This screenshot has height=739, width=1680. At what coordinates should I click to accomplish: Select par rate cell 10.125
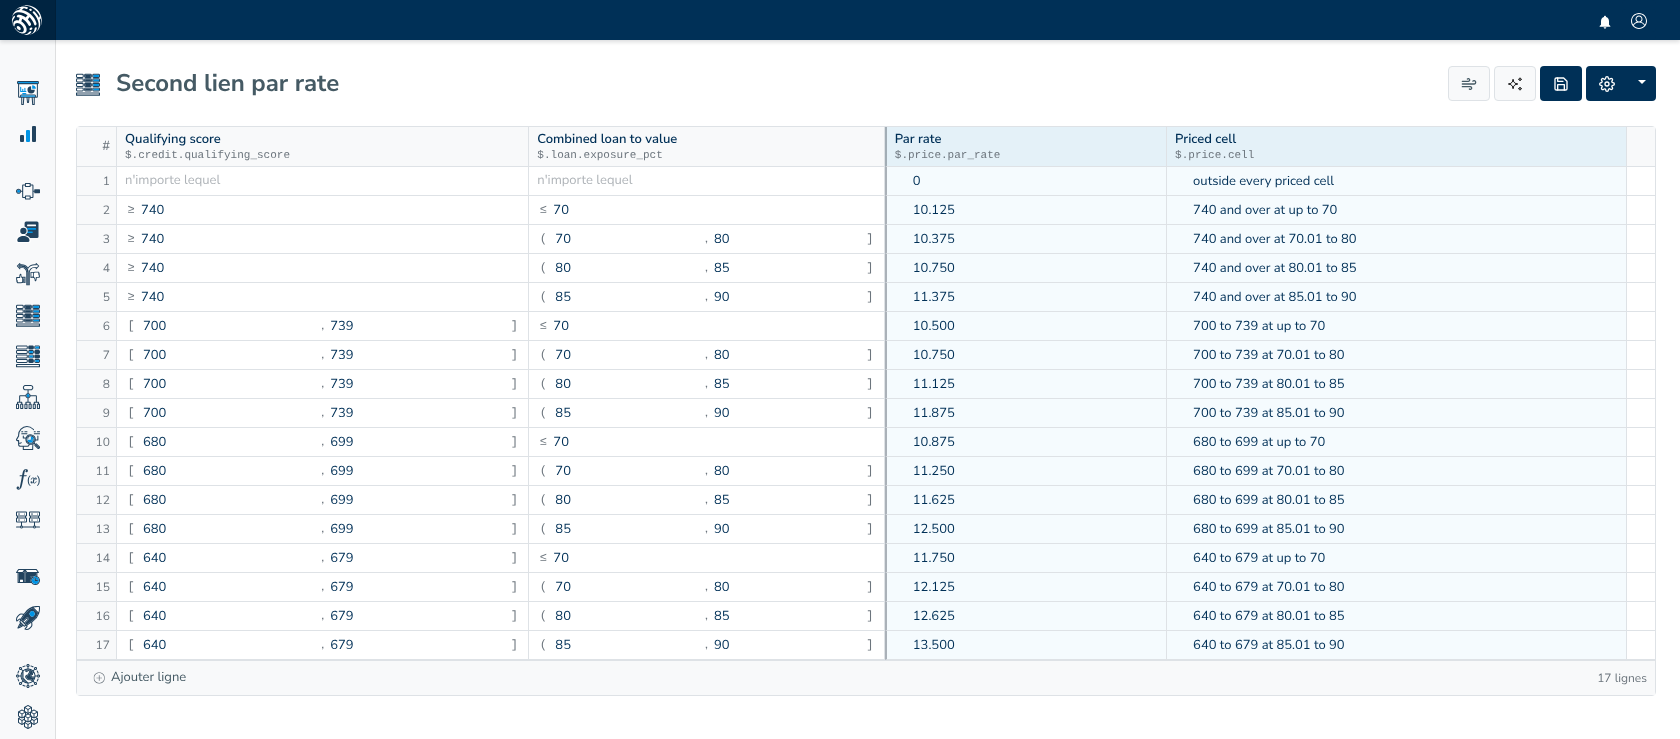pos(1026,210)
